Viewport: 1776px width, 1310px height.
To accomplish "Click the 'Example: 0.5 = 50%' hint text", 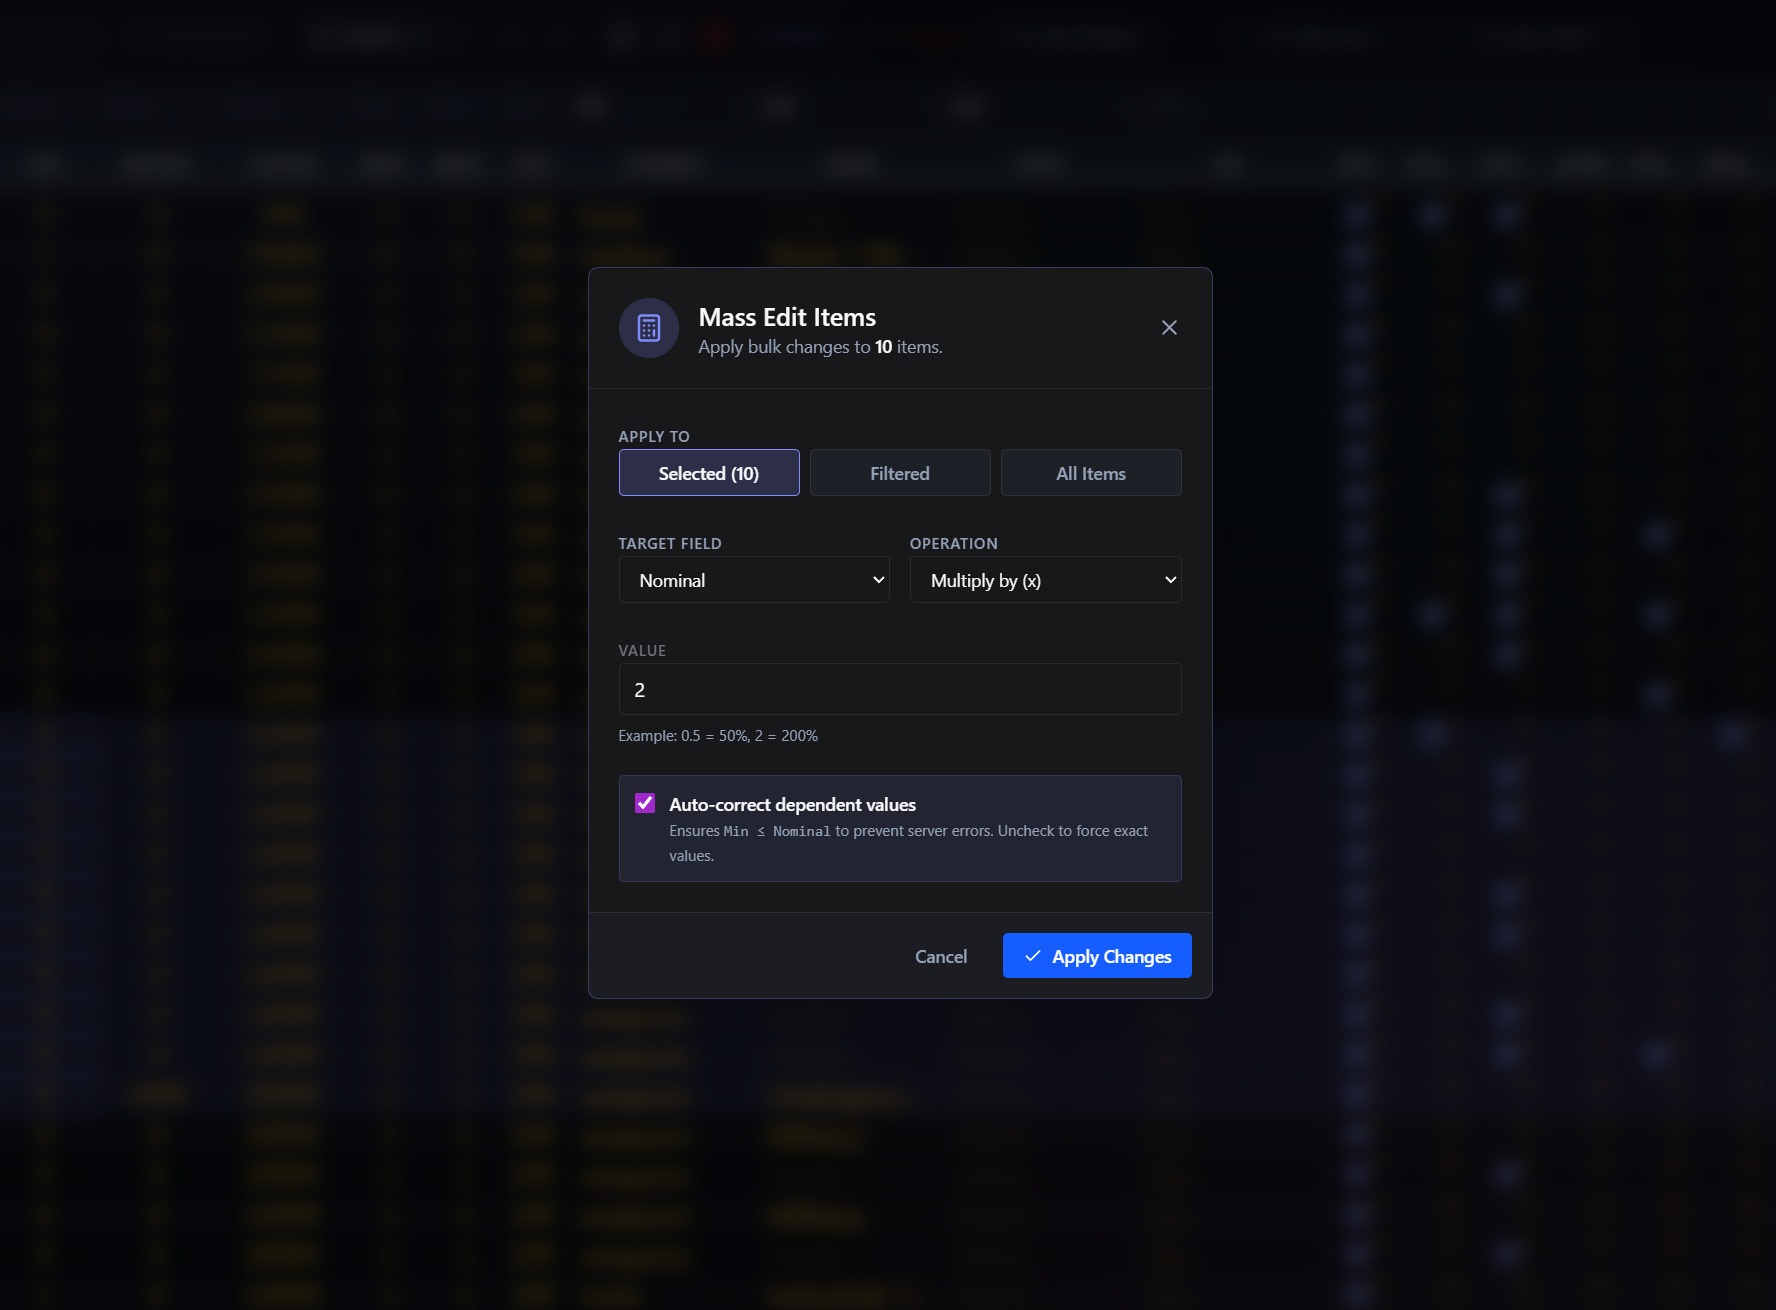I will [x=718, y=736].
